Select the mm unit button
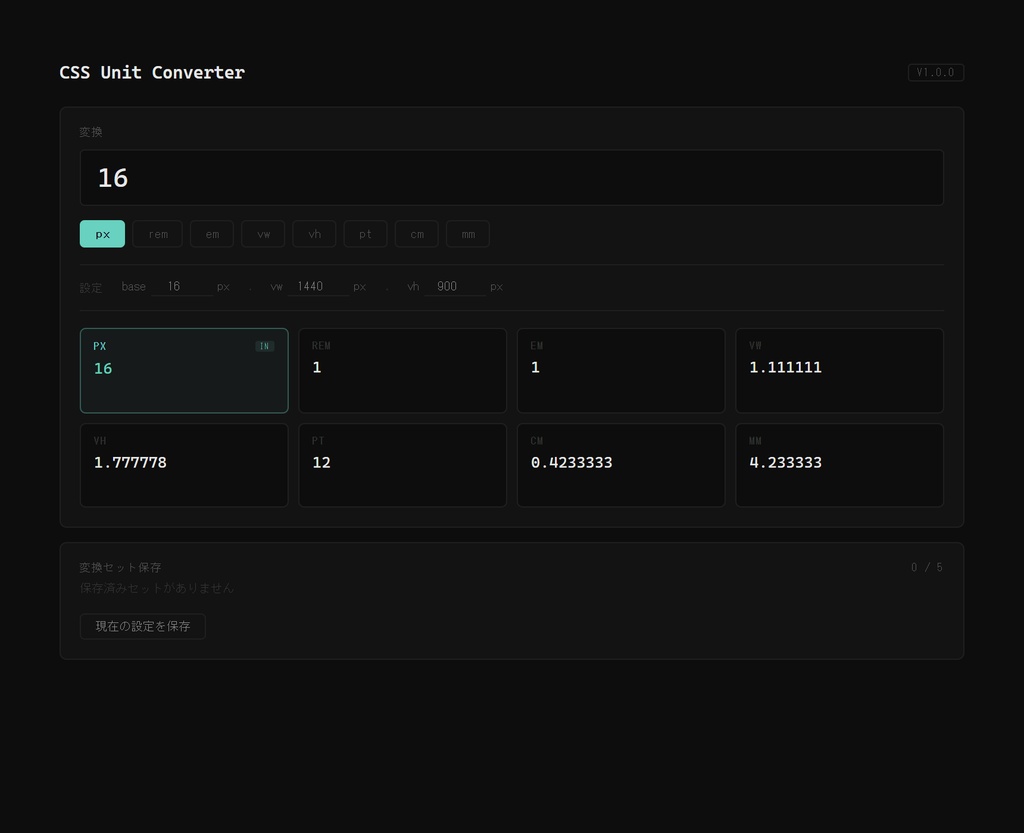This screenshot has width=1024, height=833. pos(468,234)
